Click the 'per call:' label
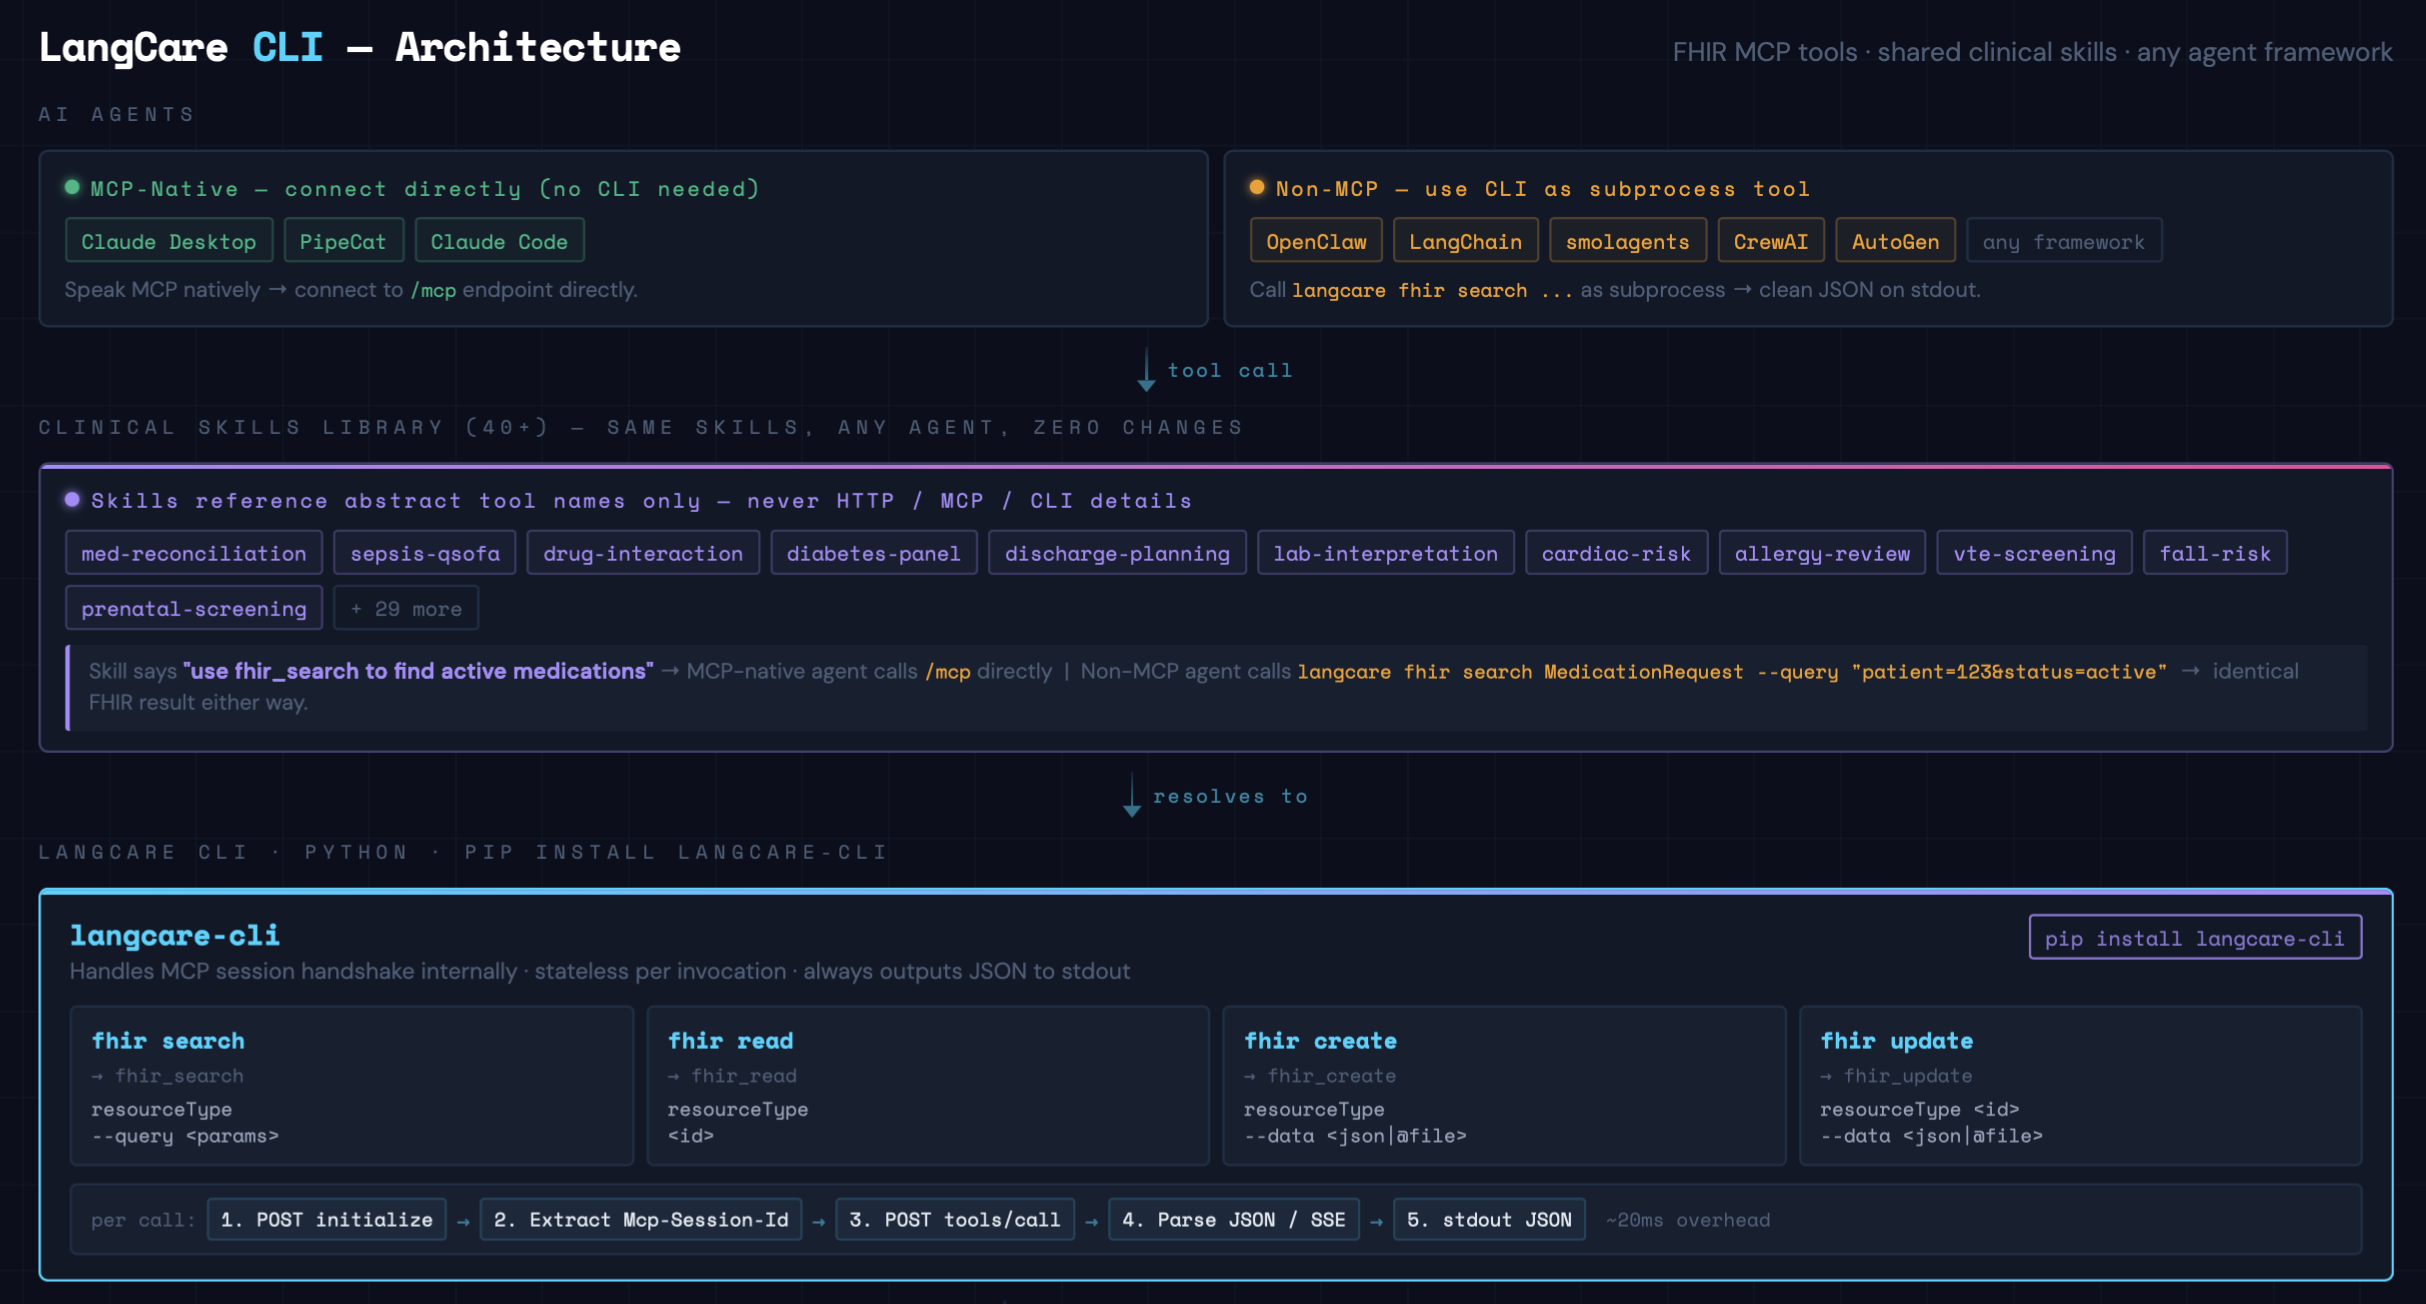The height and width of the screenshot is (1304, 2426). [143, 1220]
